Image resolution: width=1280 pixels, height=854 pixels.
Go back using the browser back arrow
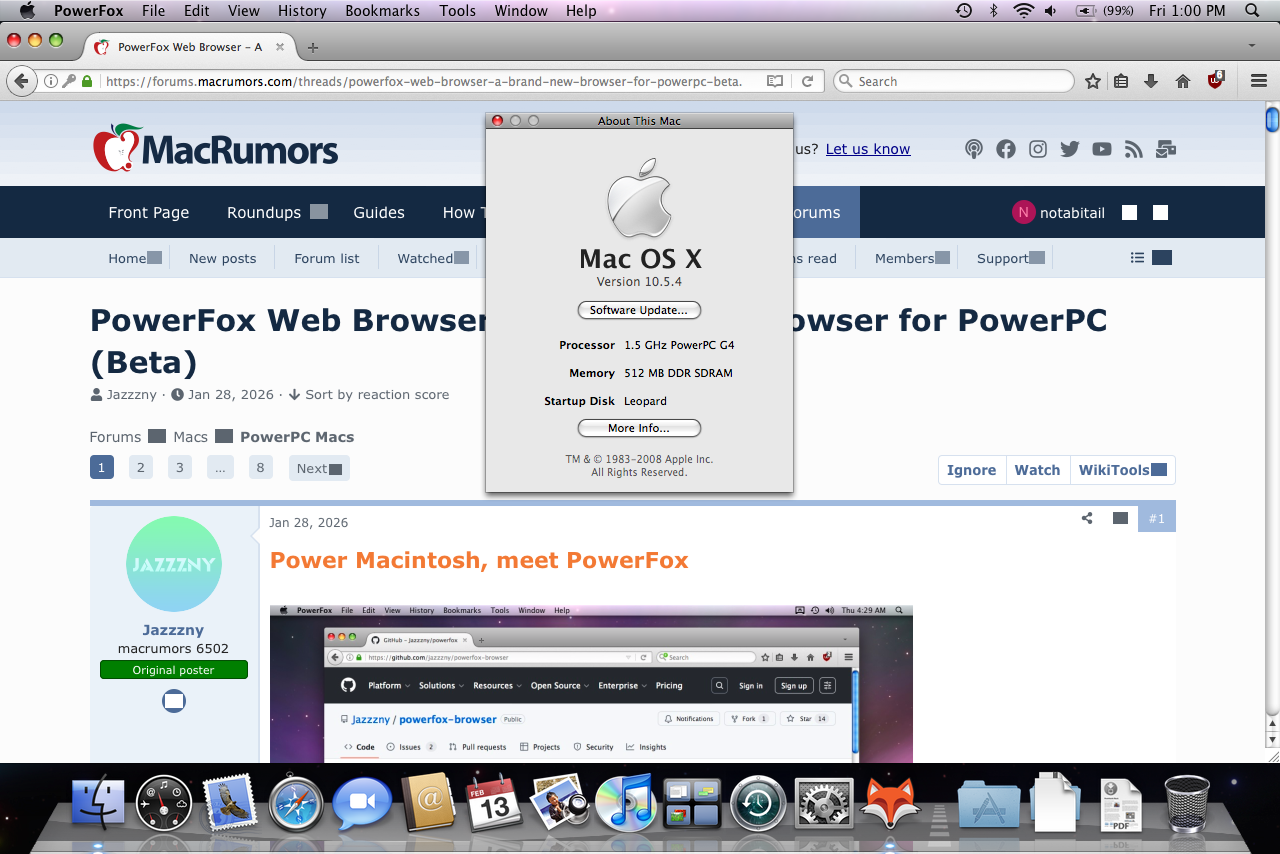[22, 81]
